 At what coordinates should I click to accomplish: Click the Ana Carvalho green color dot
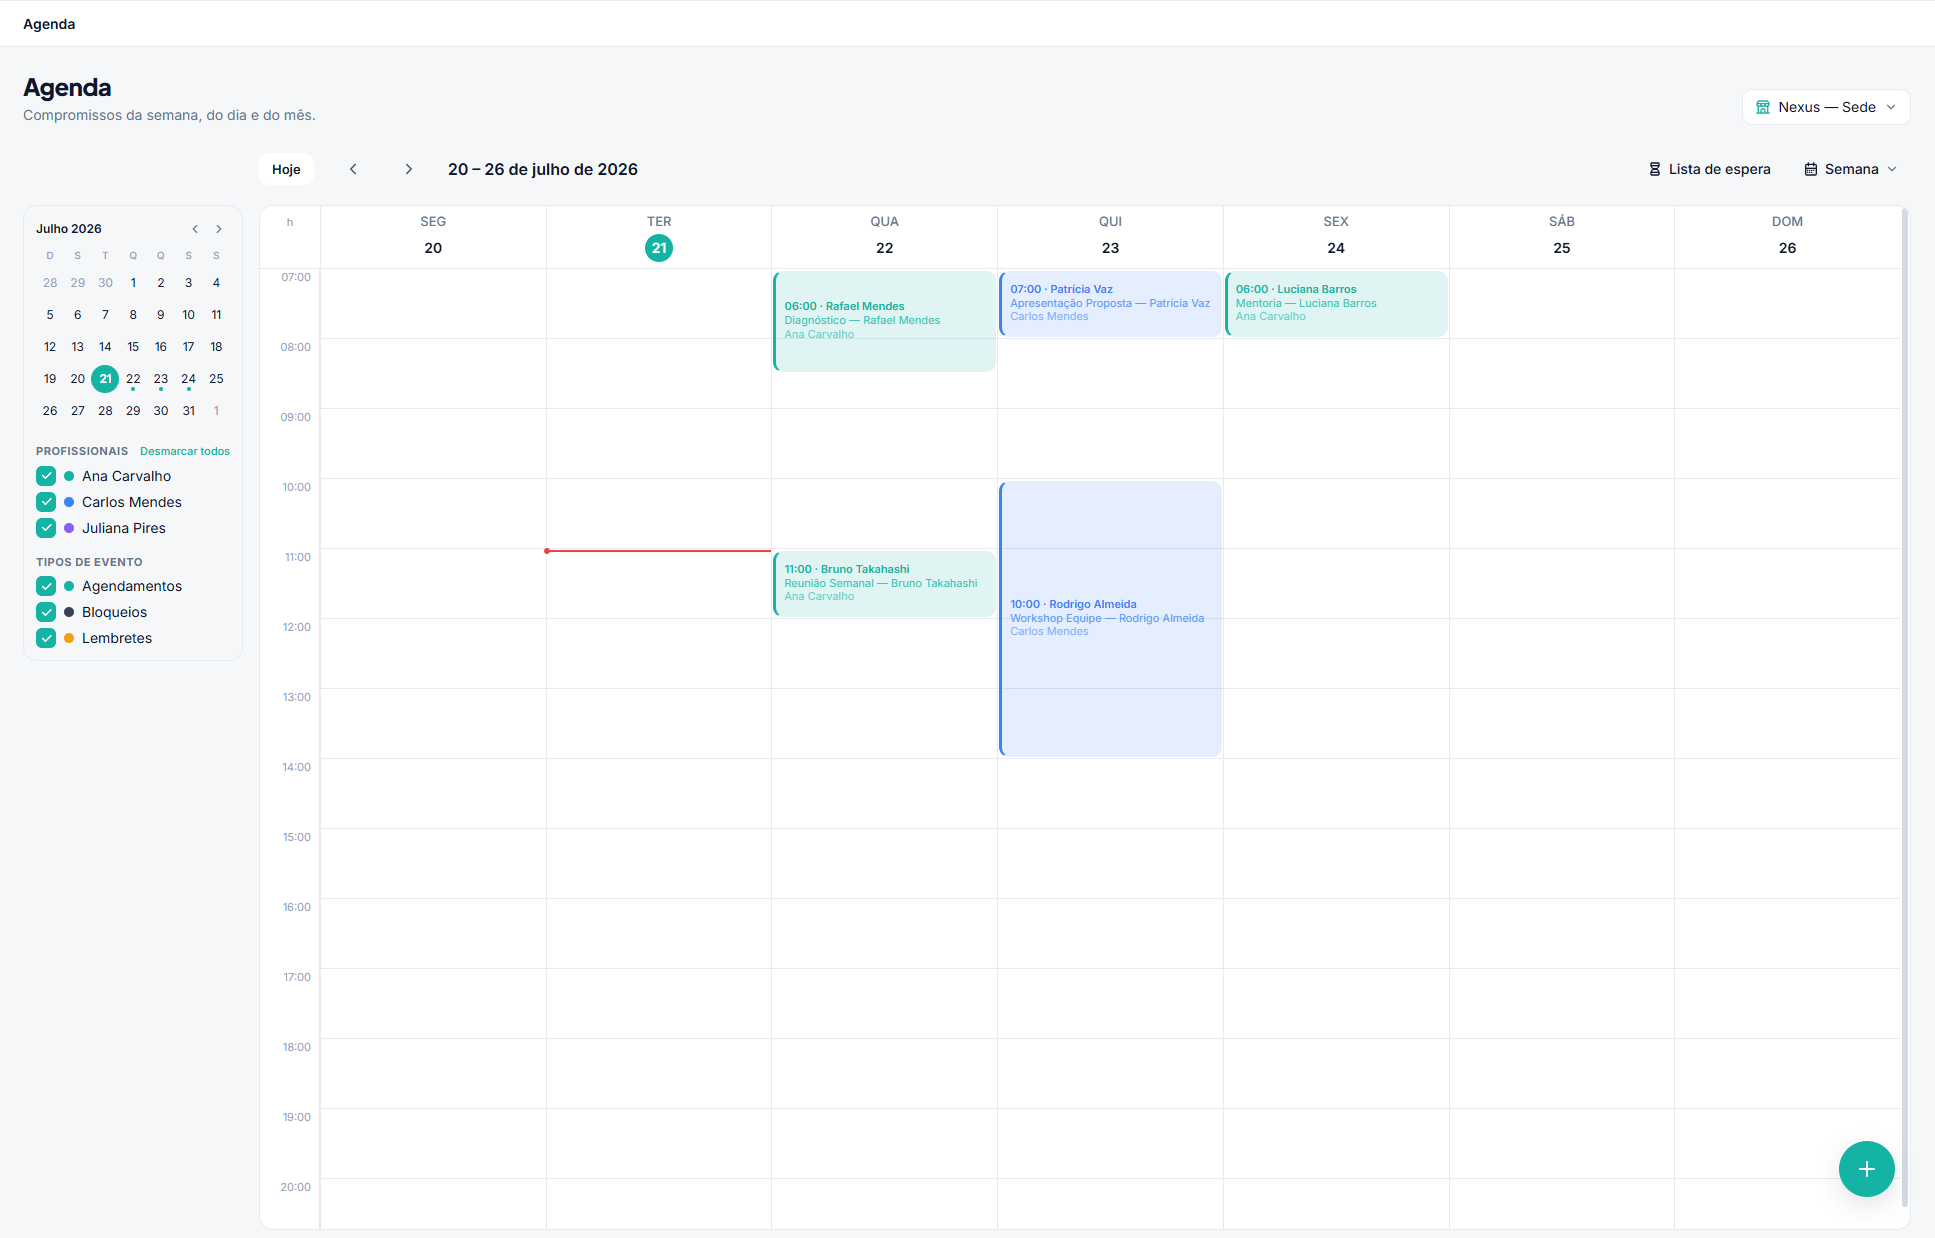coord(69,476)
